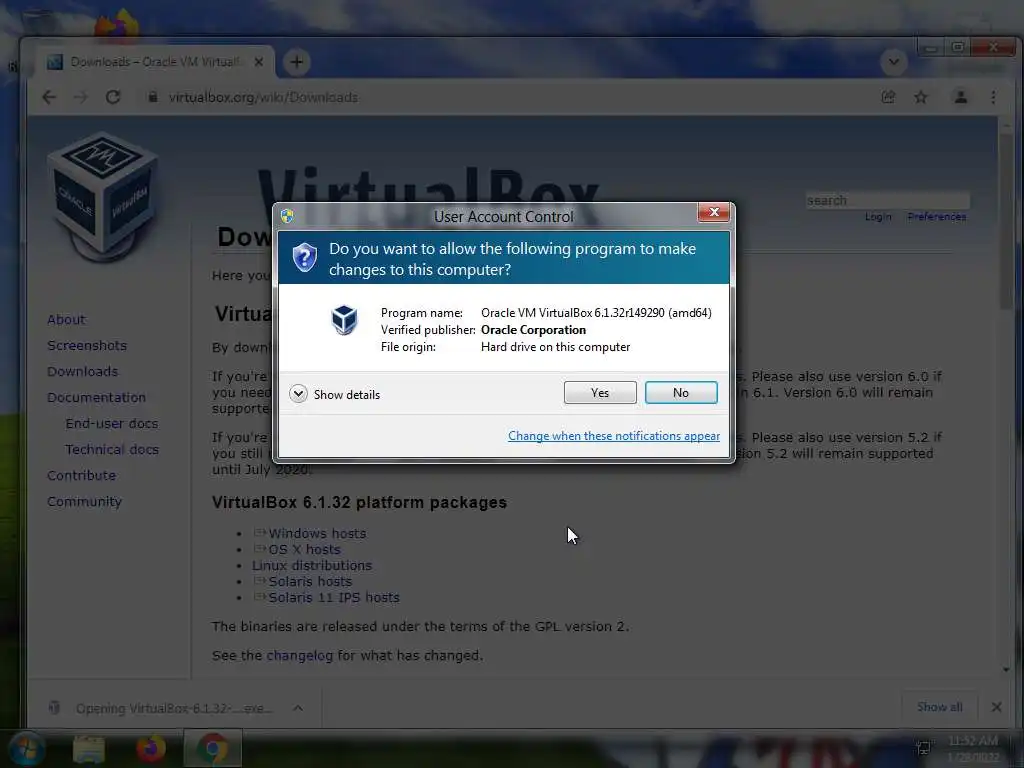The image size is (1024, 768).
Task: Open the Community sidebar link
Action: [84, 502]
